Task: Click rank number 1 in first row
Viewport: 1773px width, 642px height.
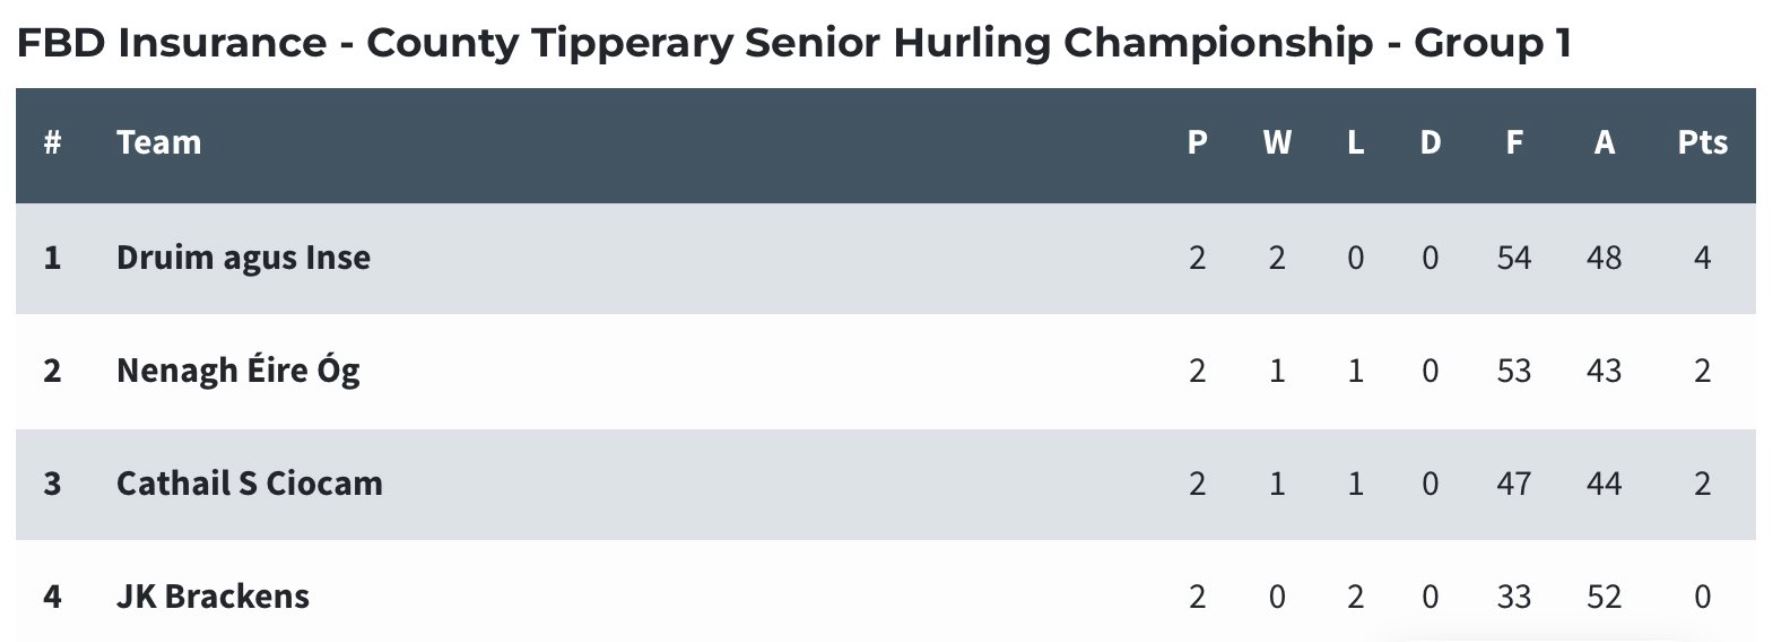Action: [x=52, y=258]
